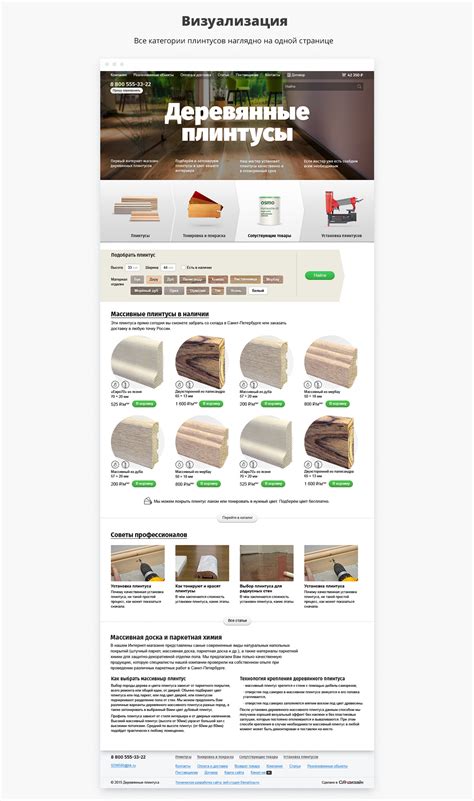Click the Высота input field in filter
The image size is (474, 801).
coord(132,267)
